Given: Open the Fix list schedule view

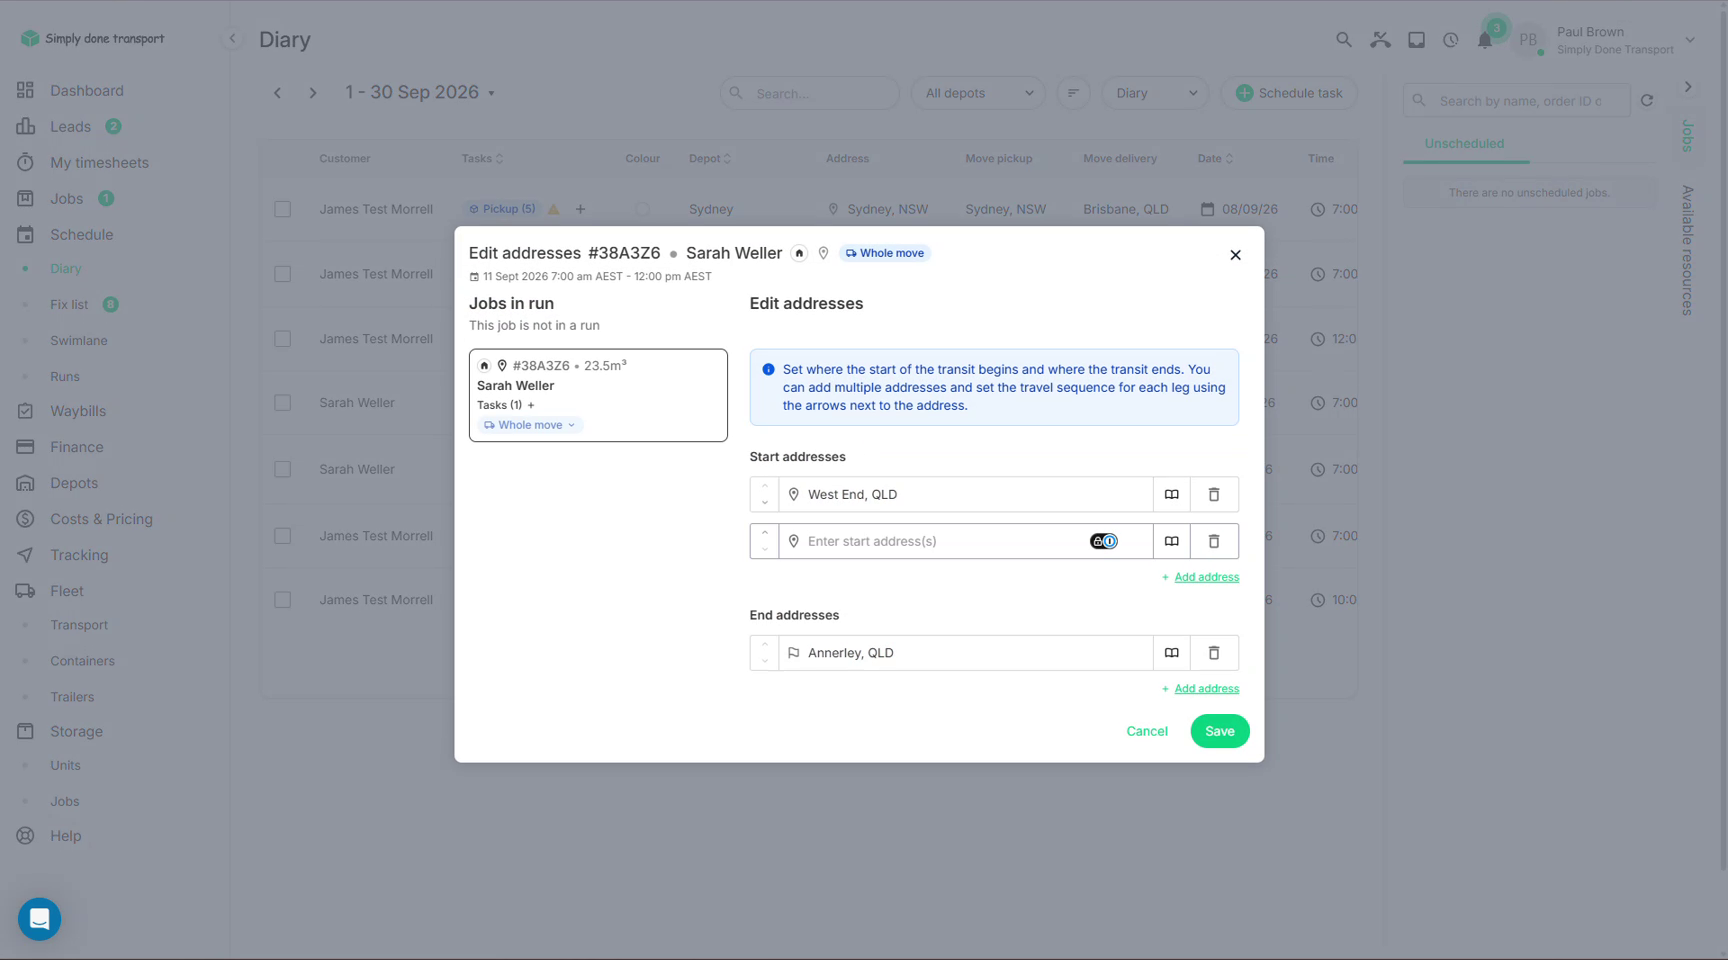Looking at the screenshot, I should 69,304.
